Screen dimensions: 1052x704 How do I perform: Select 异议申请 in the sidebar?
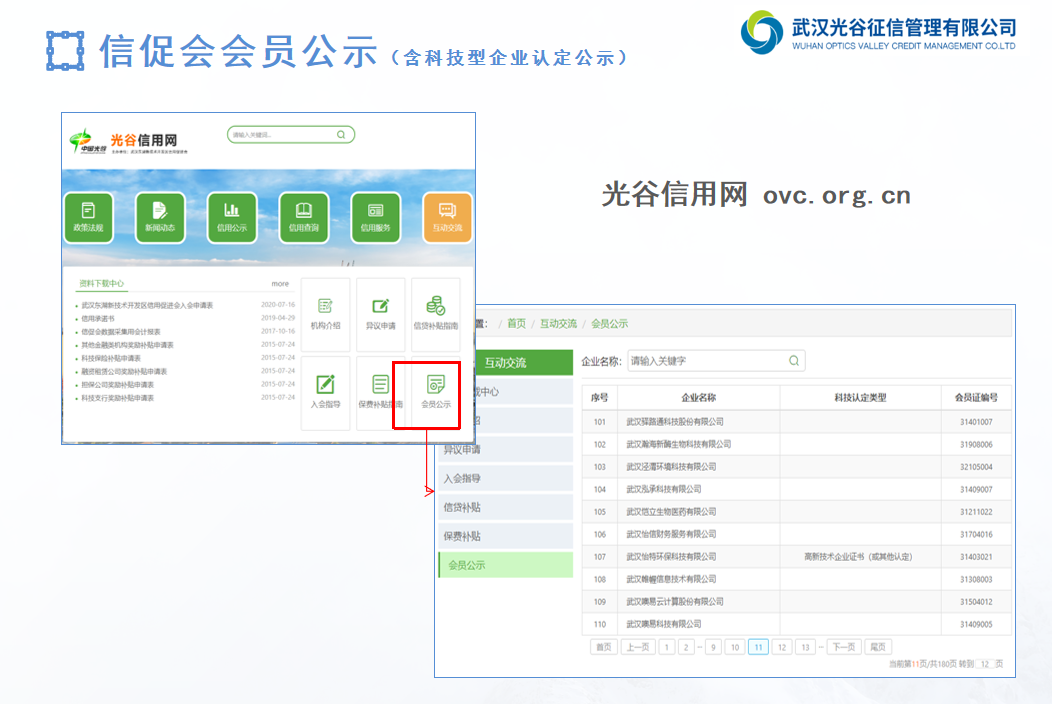point(506,450)
